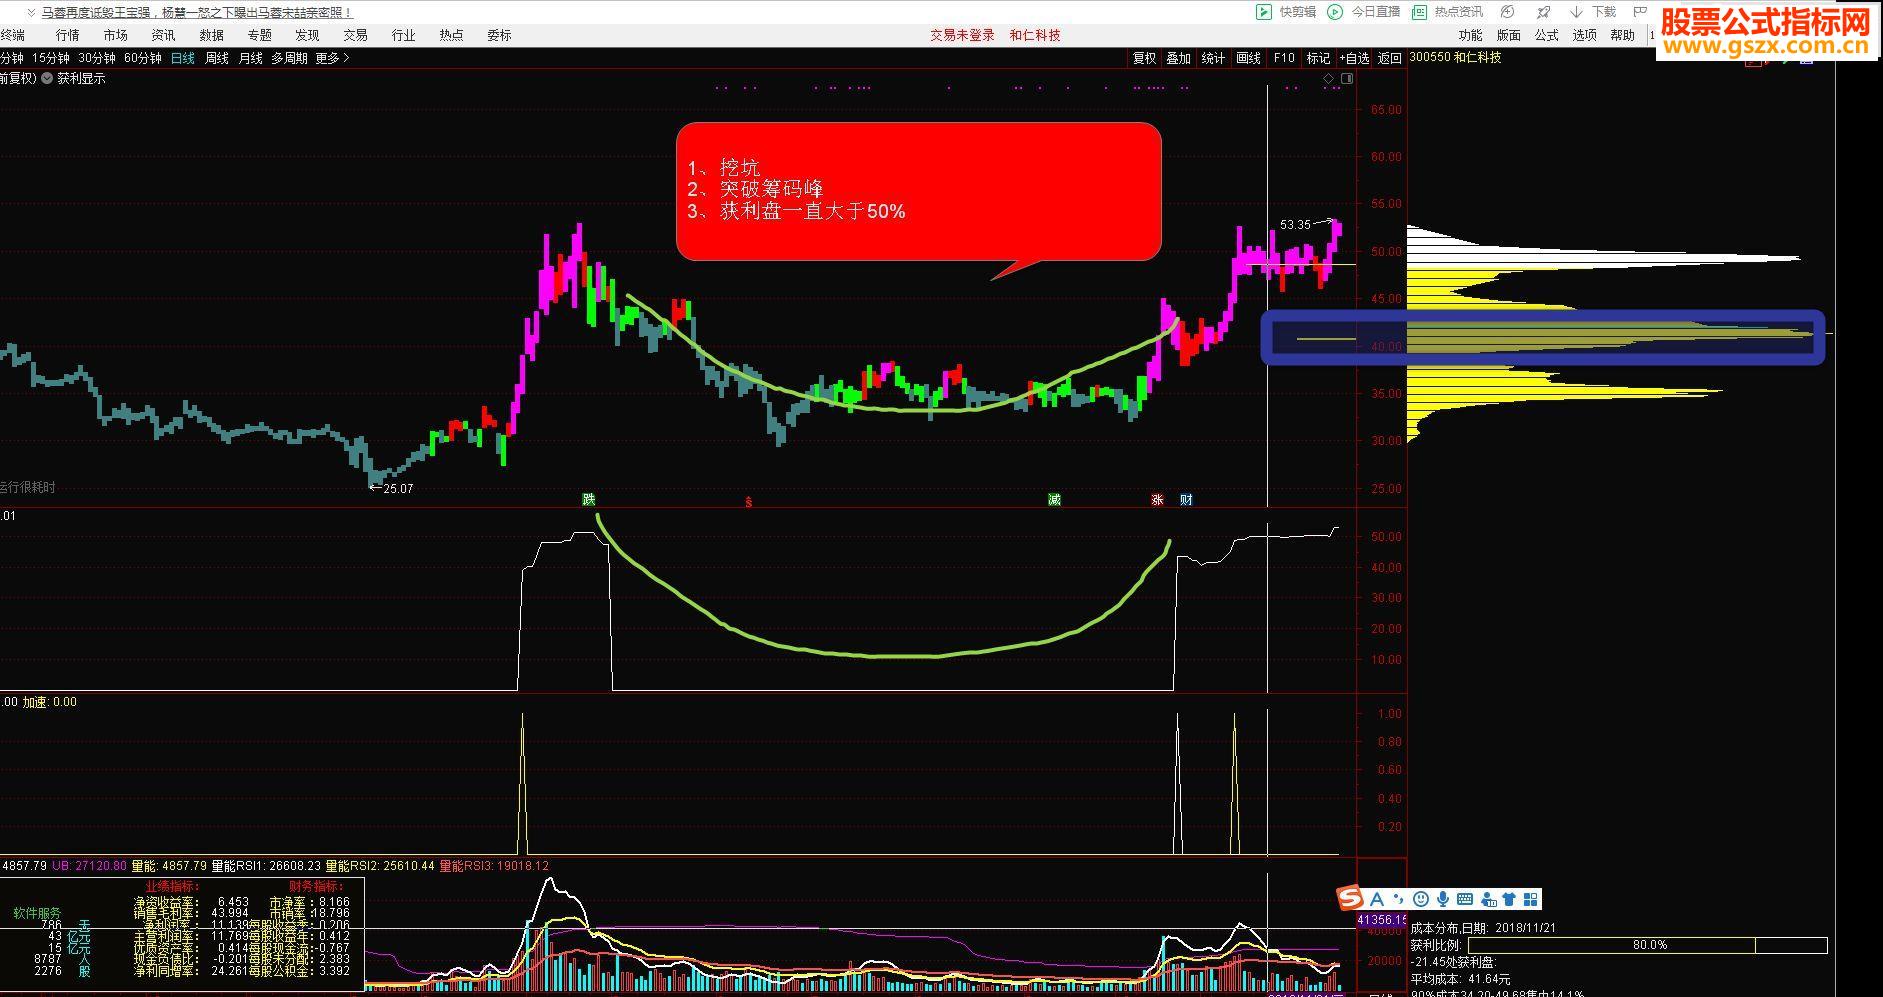Open the 版面 menu
1883x997 pixels.
click(x=1508, y=35)
